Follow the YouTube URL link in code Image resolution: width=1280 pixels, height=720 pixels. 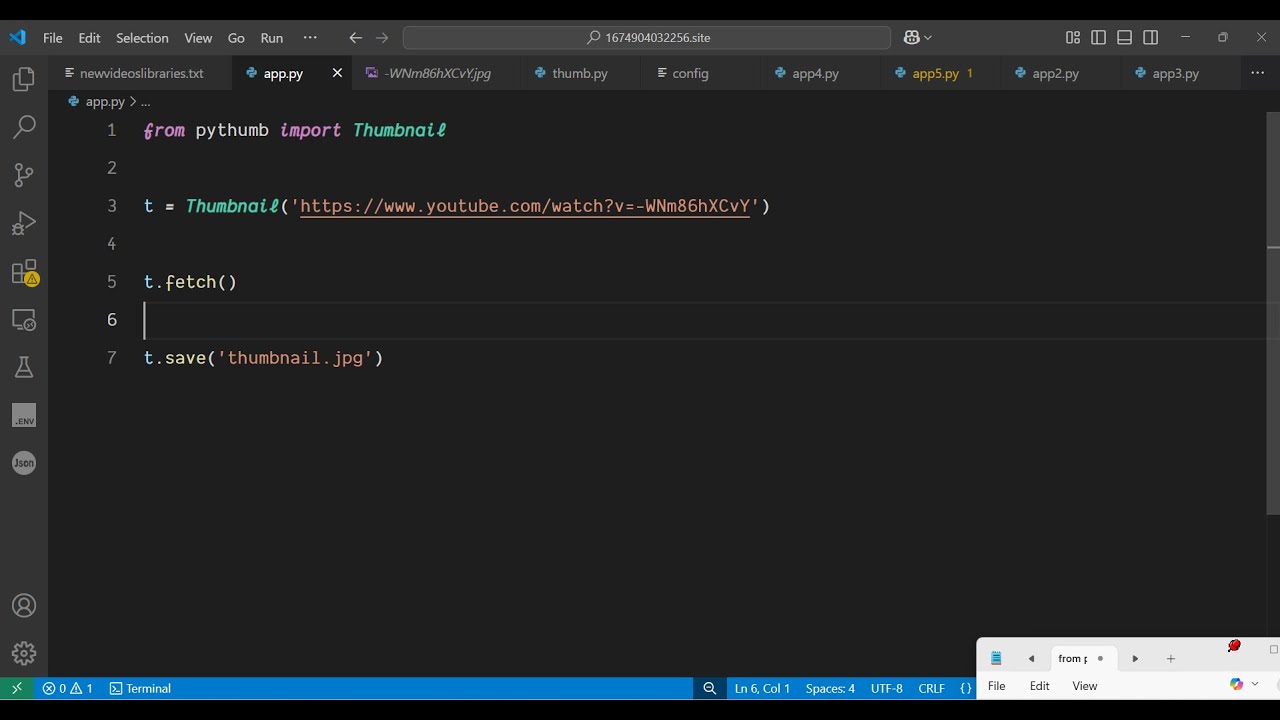click(524, 206)
